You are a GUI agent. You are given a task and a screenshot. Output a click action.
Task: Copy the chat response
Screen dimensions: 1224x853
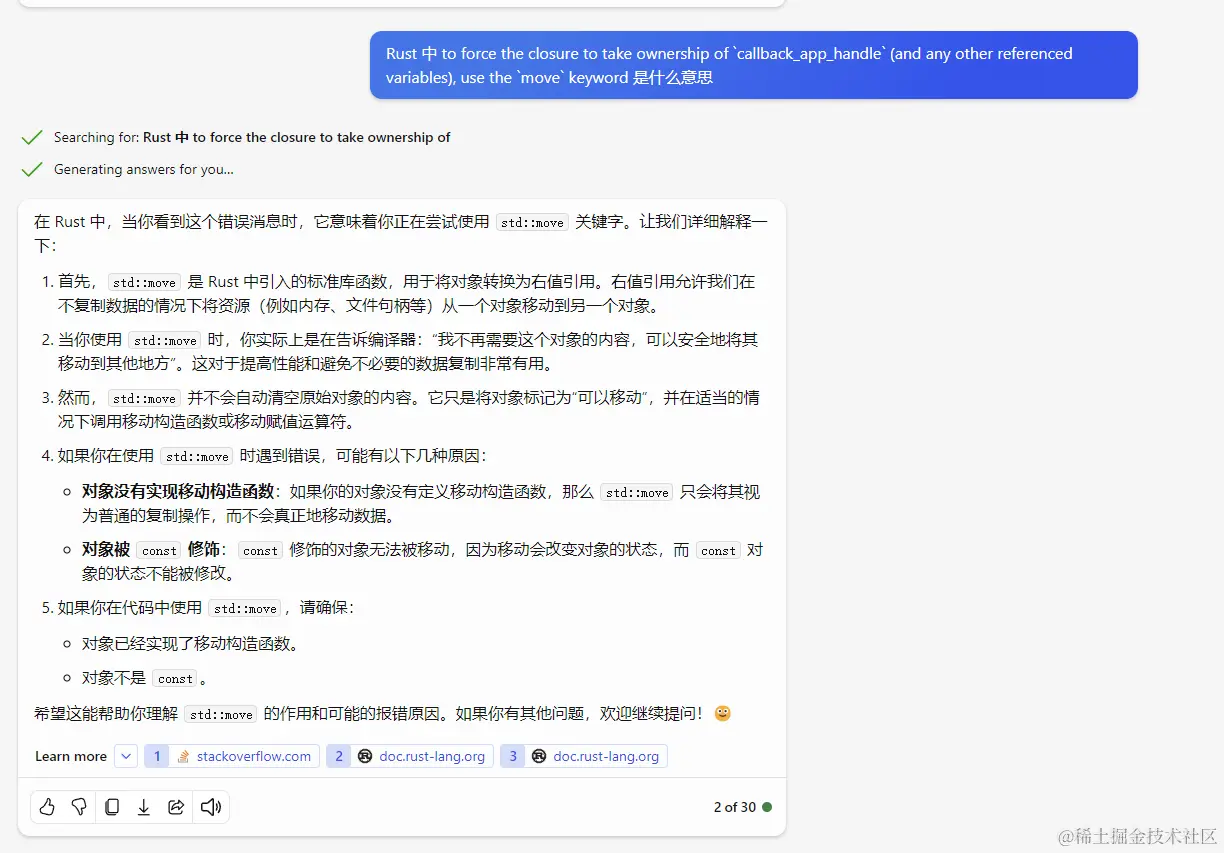(111, 807)
